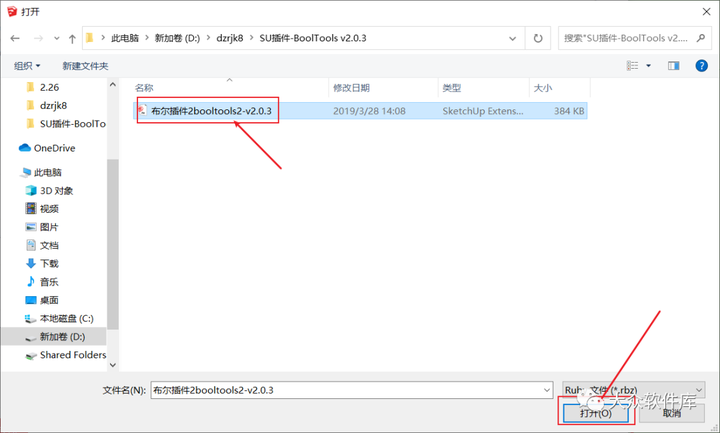The image size is (720, 433).
Task: Go back with the left arrow button
Action: [x=15, y=39]
